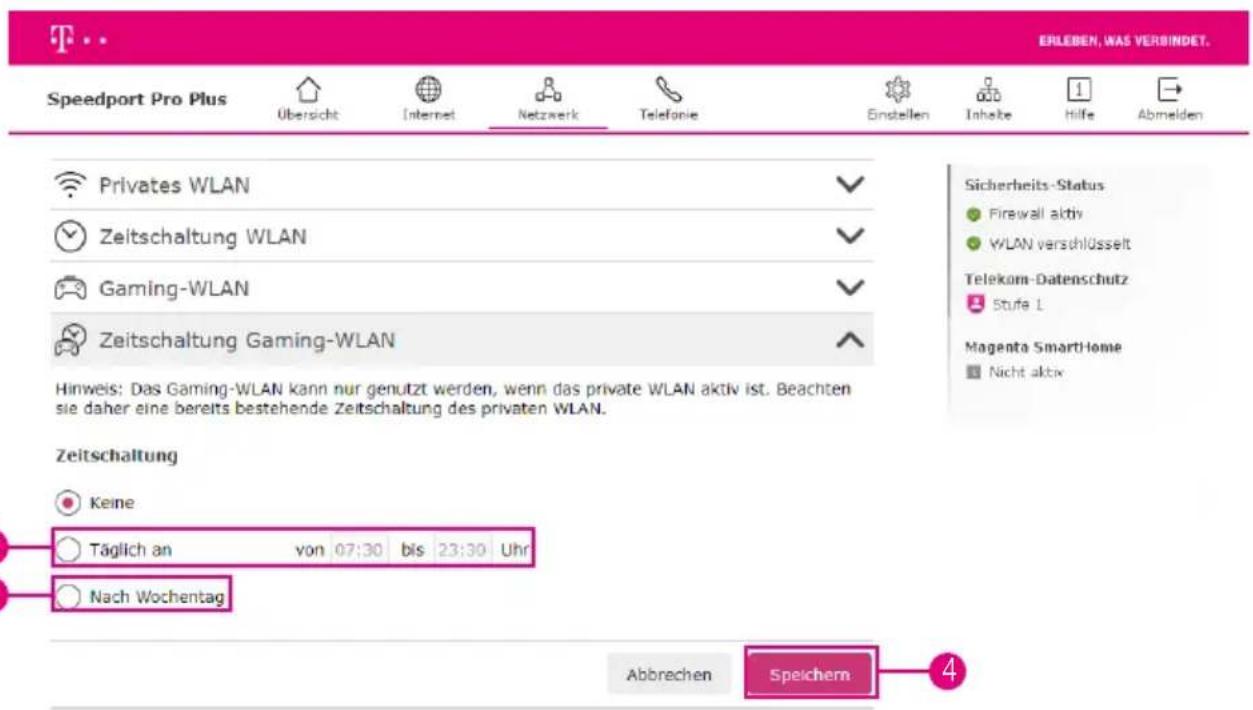Expand the Zeitschaltung WLAN chevron
1253x710 pixels.
pos(849,236)
